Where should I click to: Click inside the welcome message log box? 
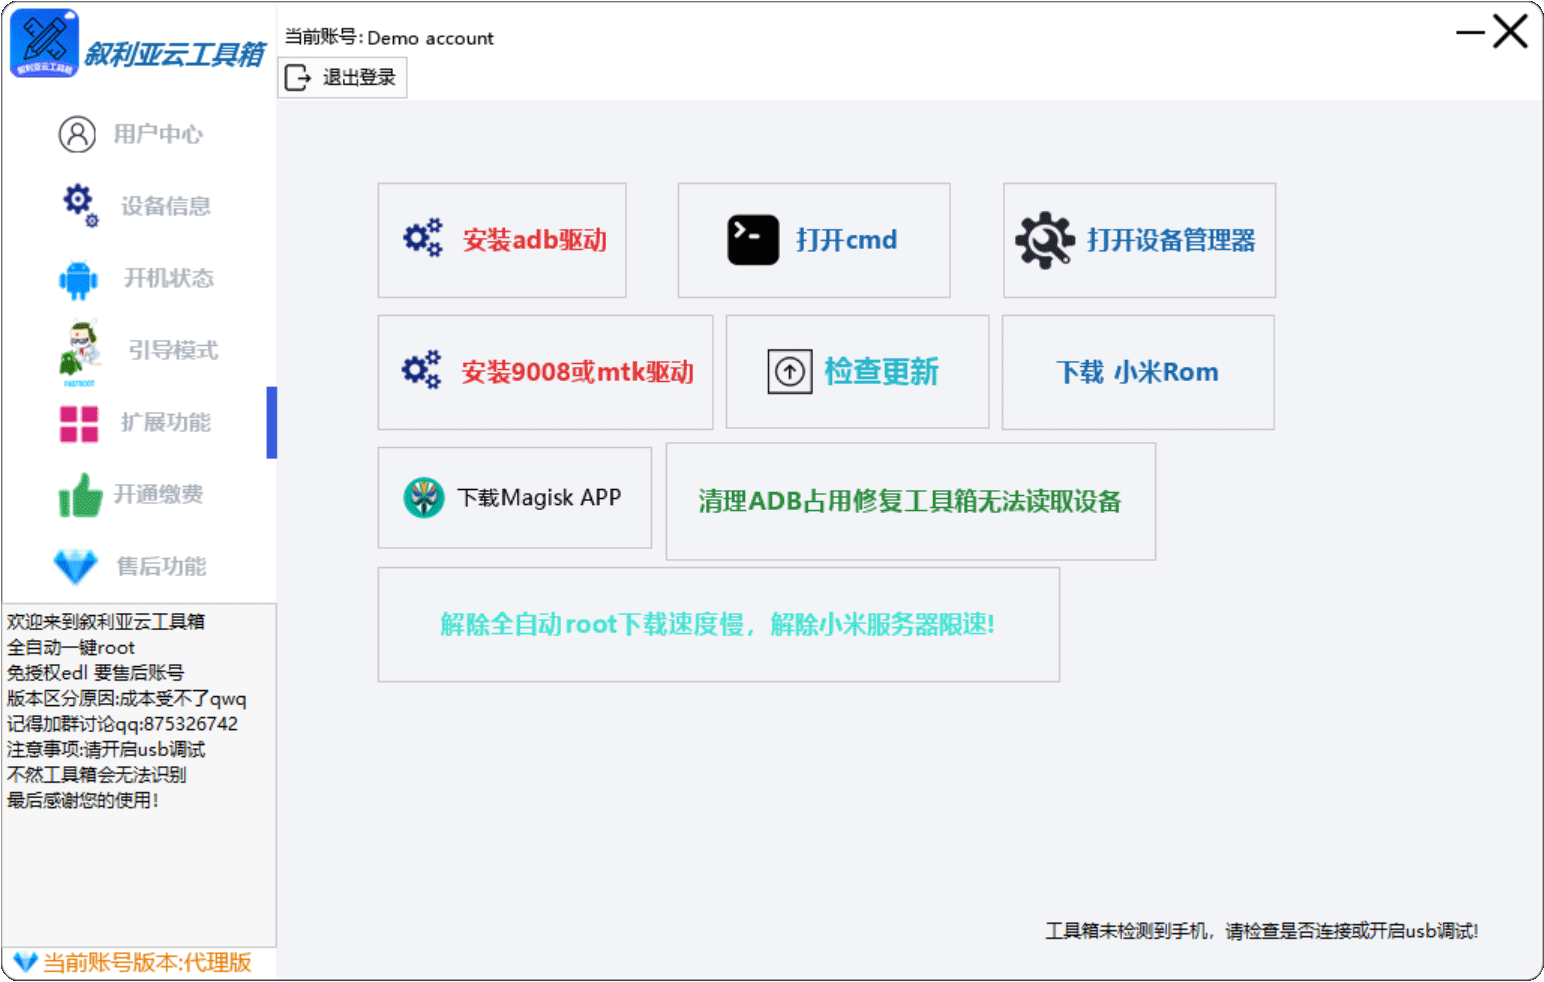pos(138,860)
